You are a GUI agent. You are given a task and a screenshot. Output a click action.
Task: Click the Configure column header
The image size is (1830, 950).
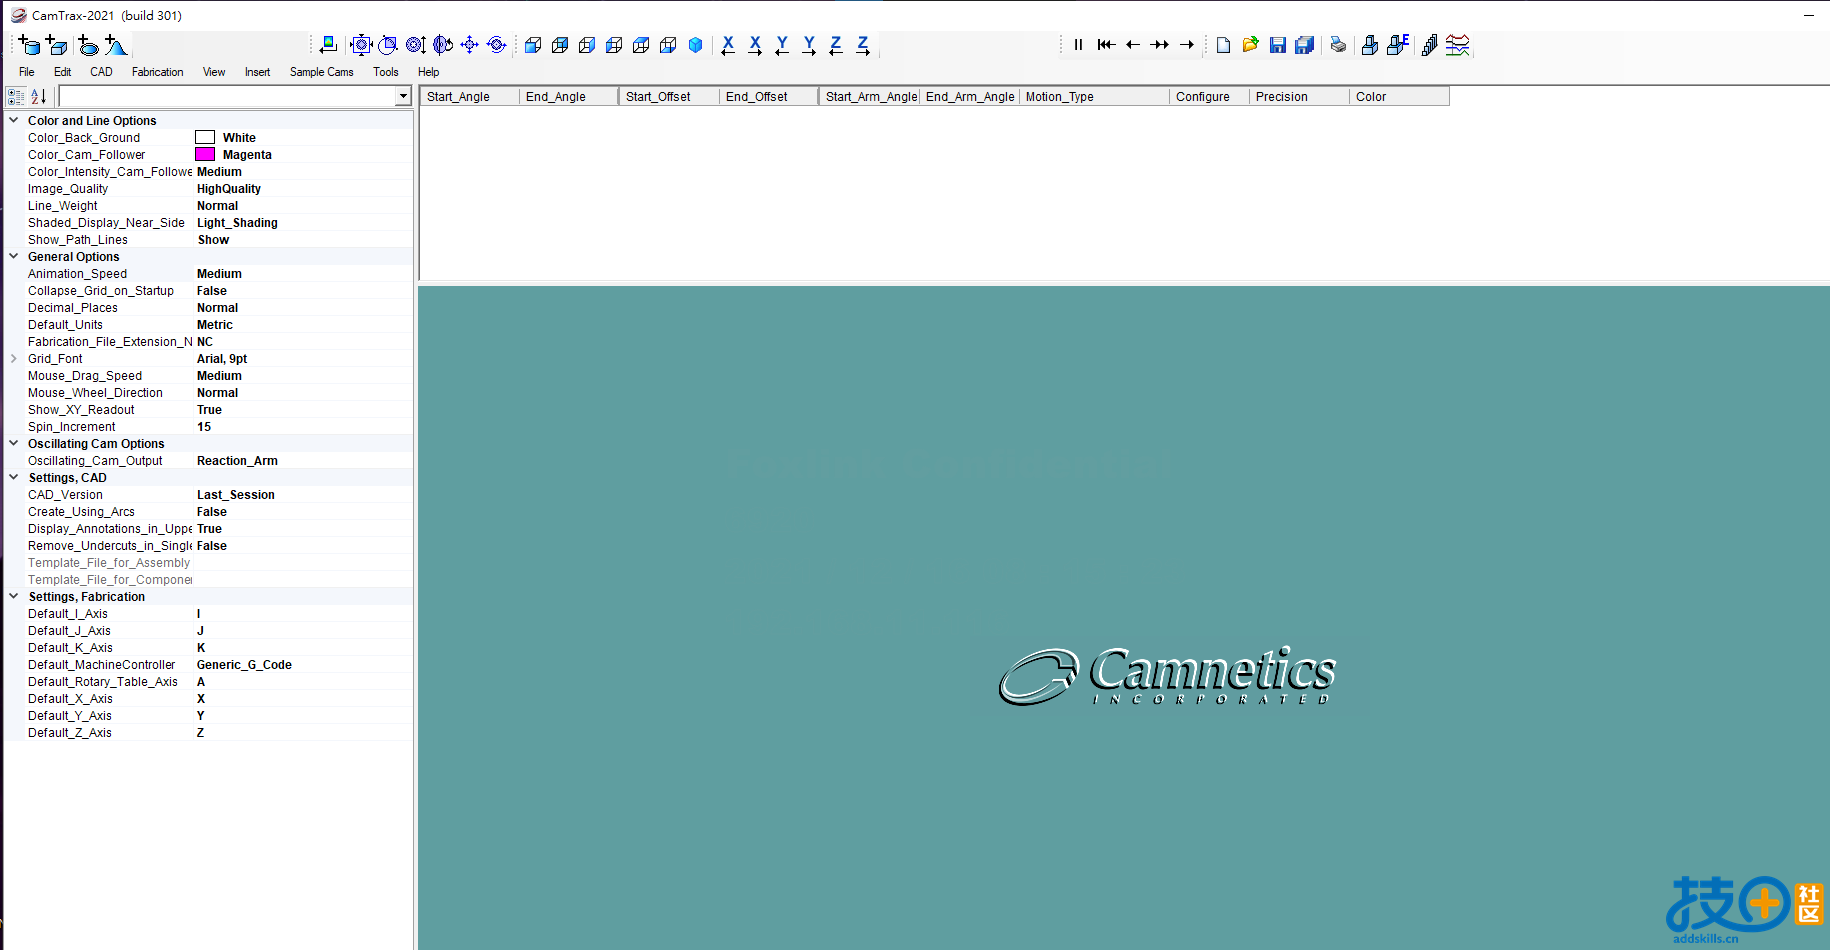1209,96
